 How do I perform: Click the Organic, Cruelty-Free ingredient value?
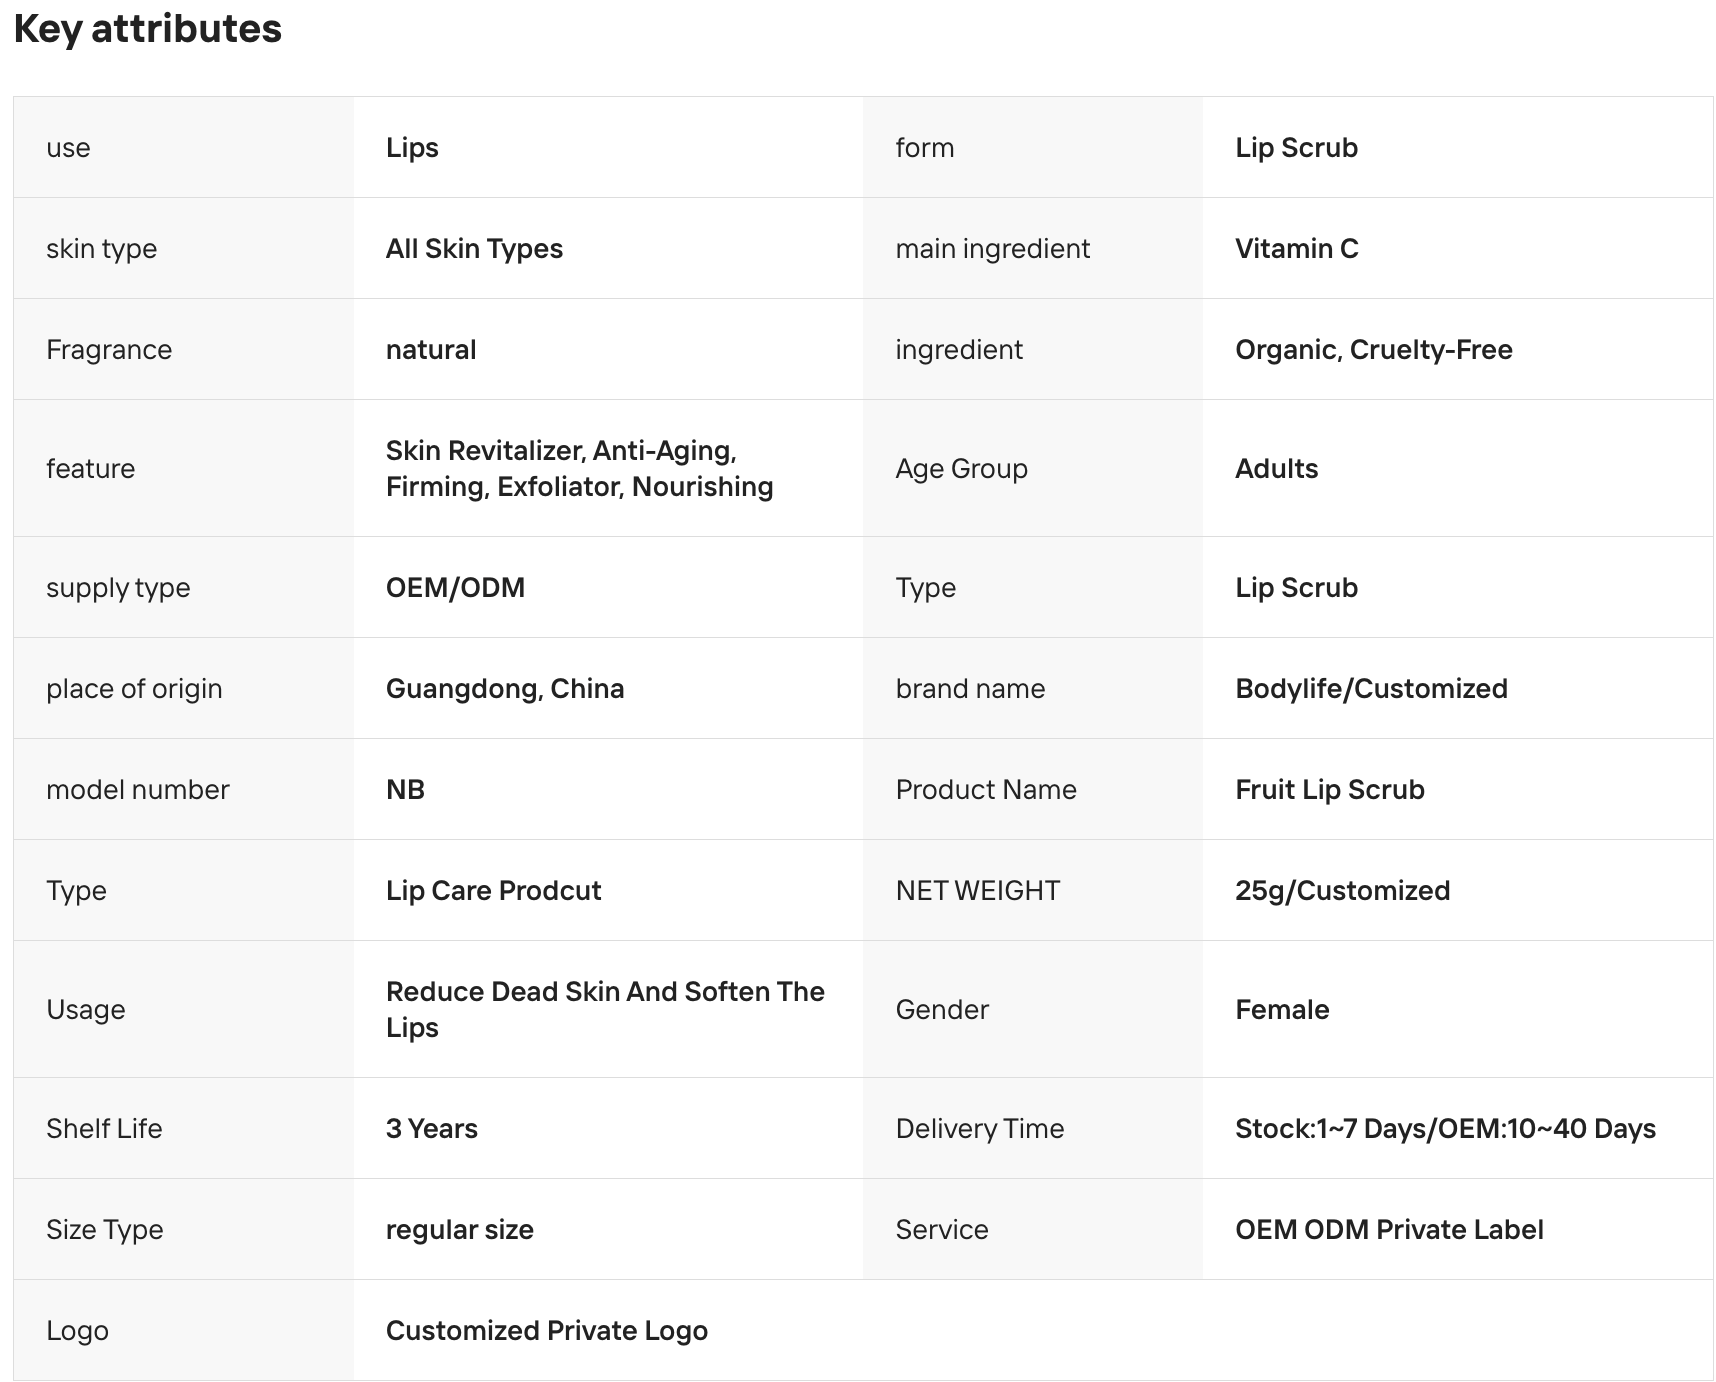pos(1373,350)
